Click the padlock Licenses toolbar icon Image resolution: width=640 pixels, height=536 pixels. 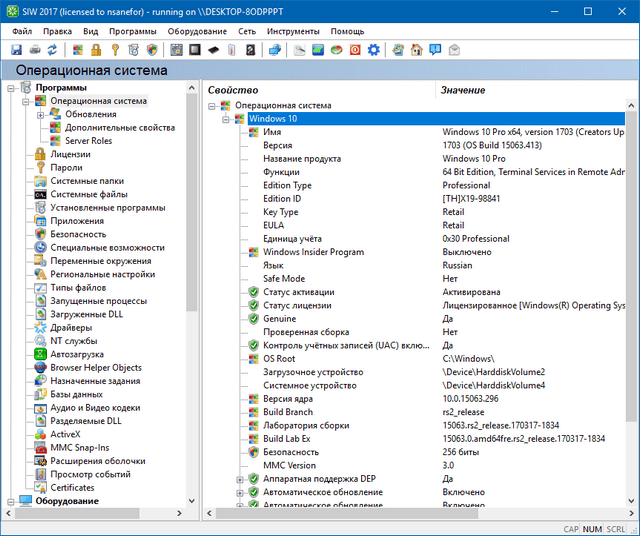click(98, 49)
